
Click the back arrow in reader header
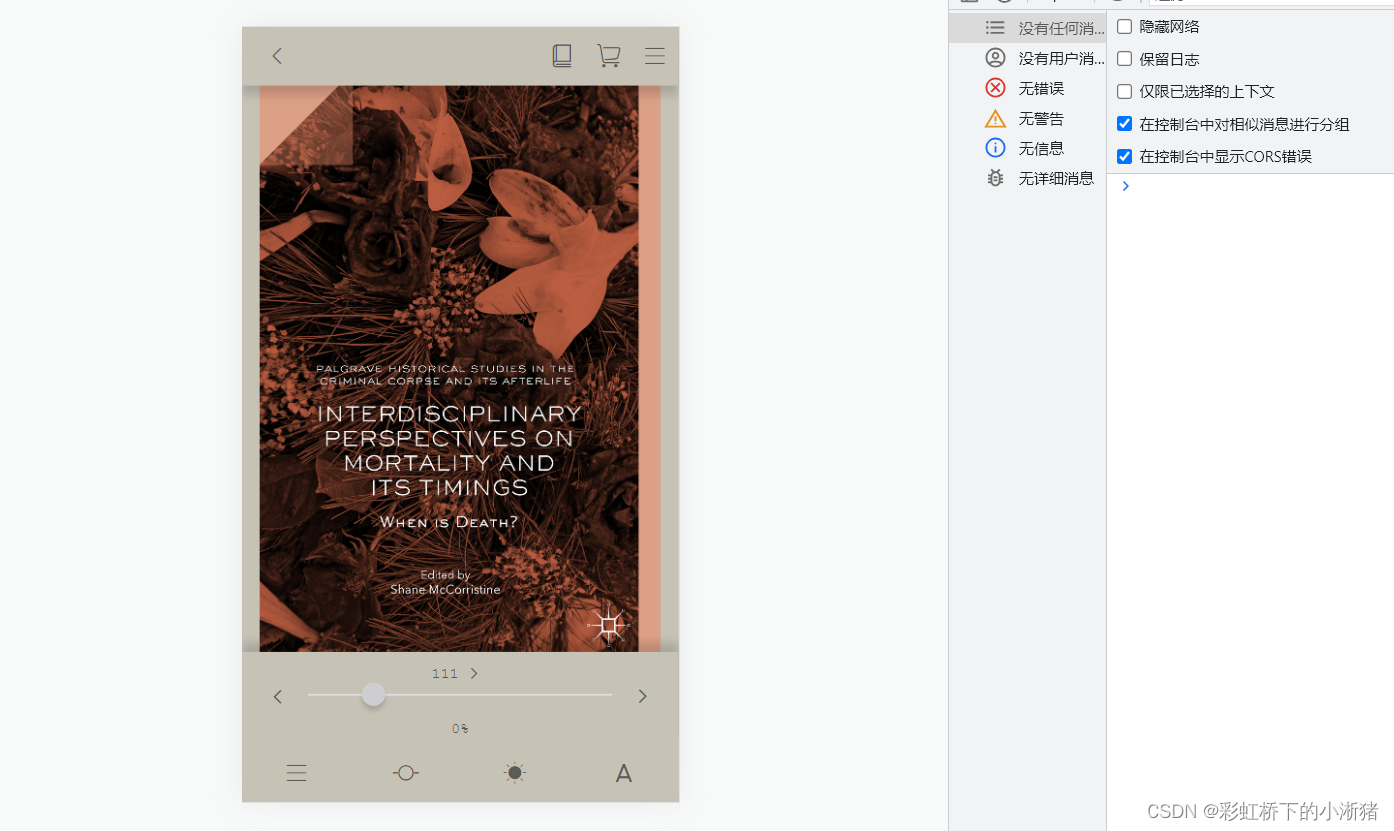click(x=277, y=56)
